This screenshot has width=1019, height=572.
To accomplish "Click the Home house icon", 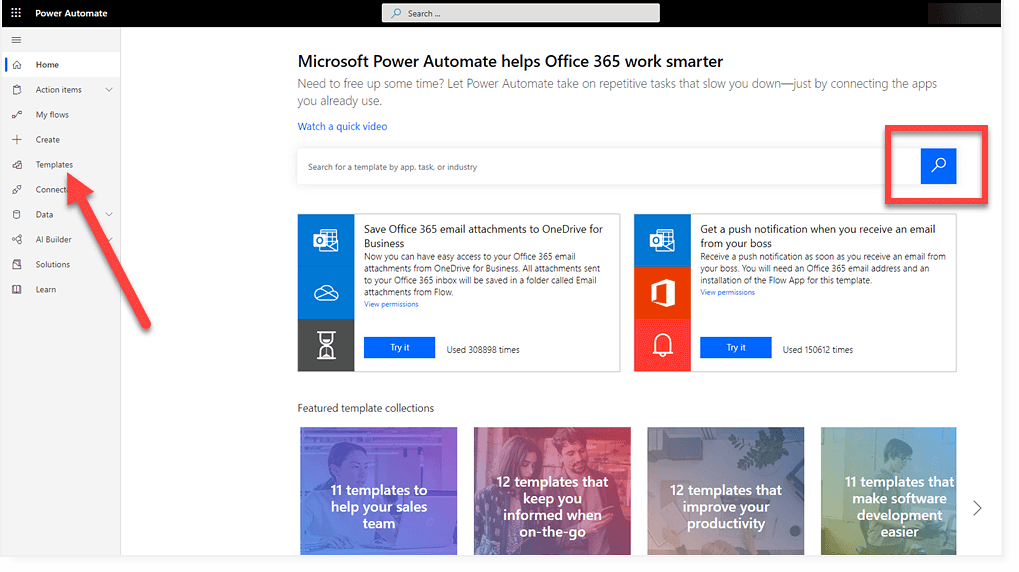I will [17, 65].
